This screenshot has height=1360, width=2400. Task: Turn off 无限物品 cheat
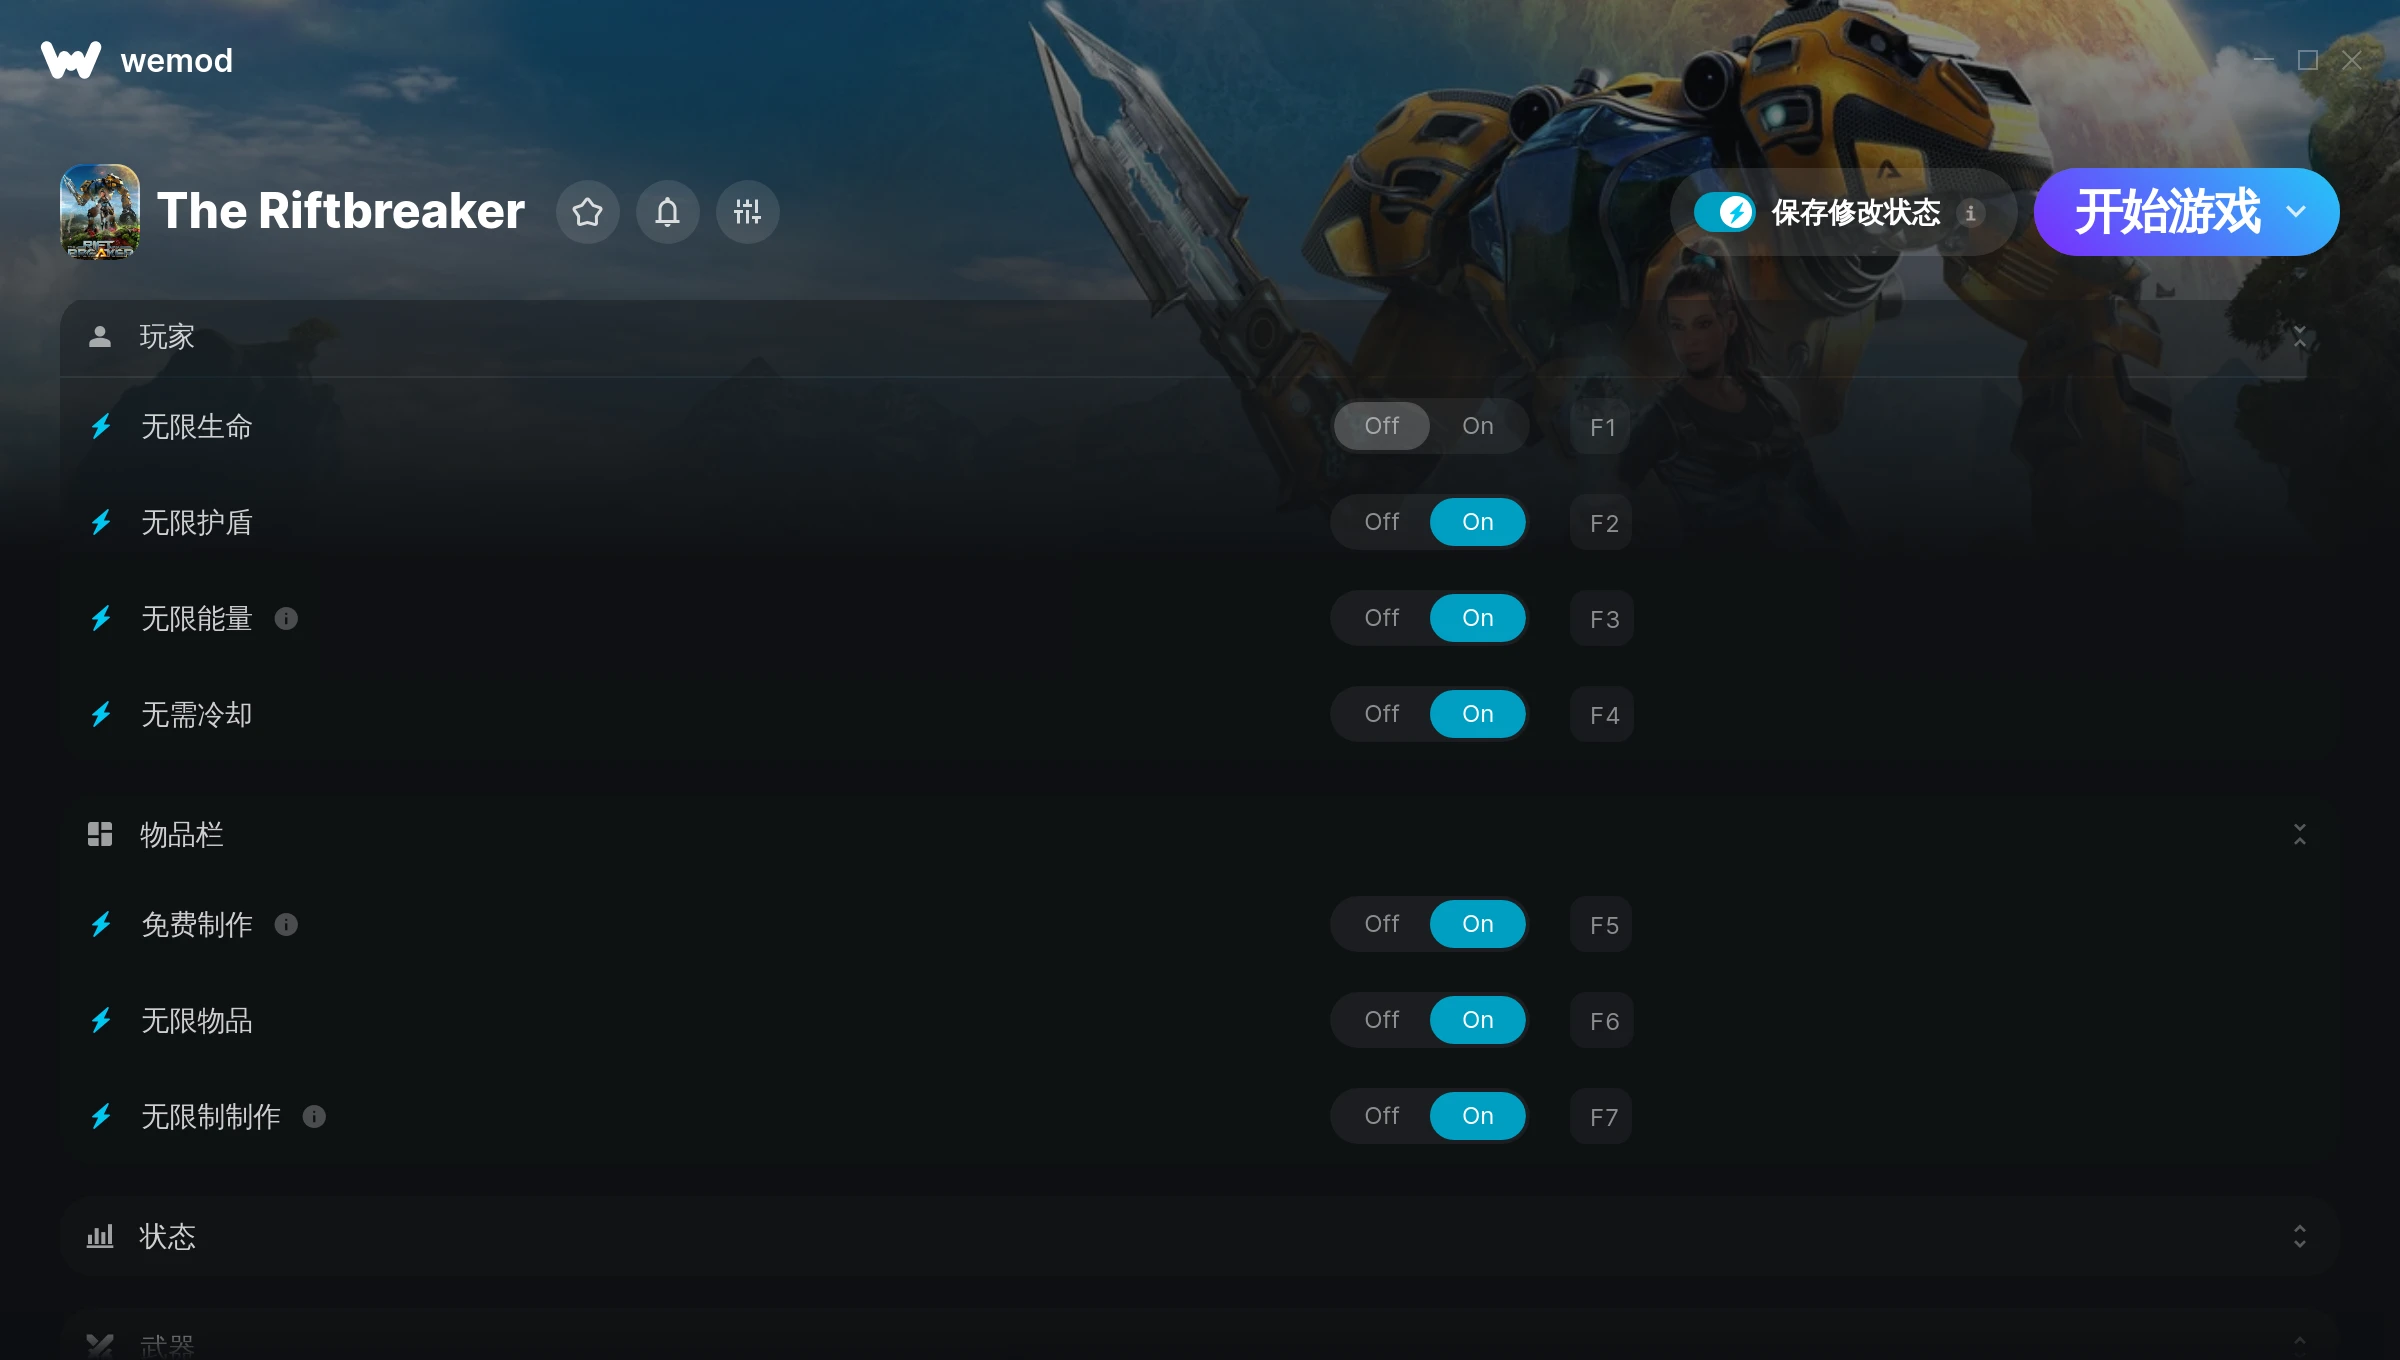(x=1381, y=1020)
